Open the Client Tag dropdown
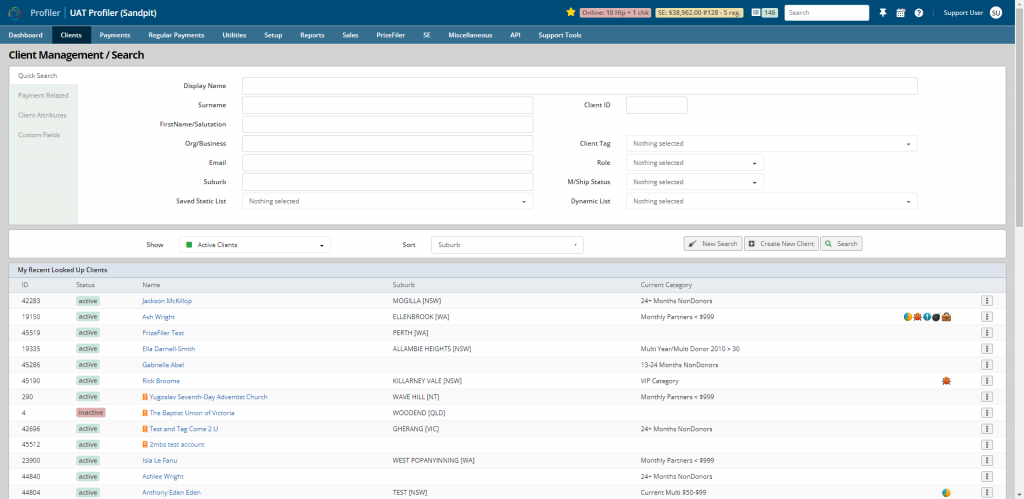 (x=771, y=144)
